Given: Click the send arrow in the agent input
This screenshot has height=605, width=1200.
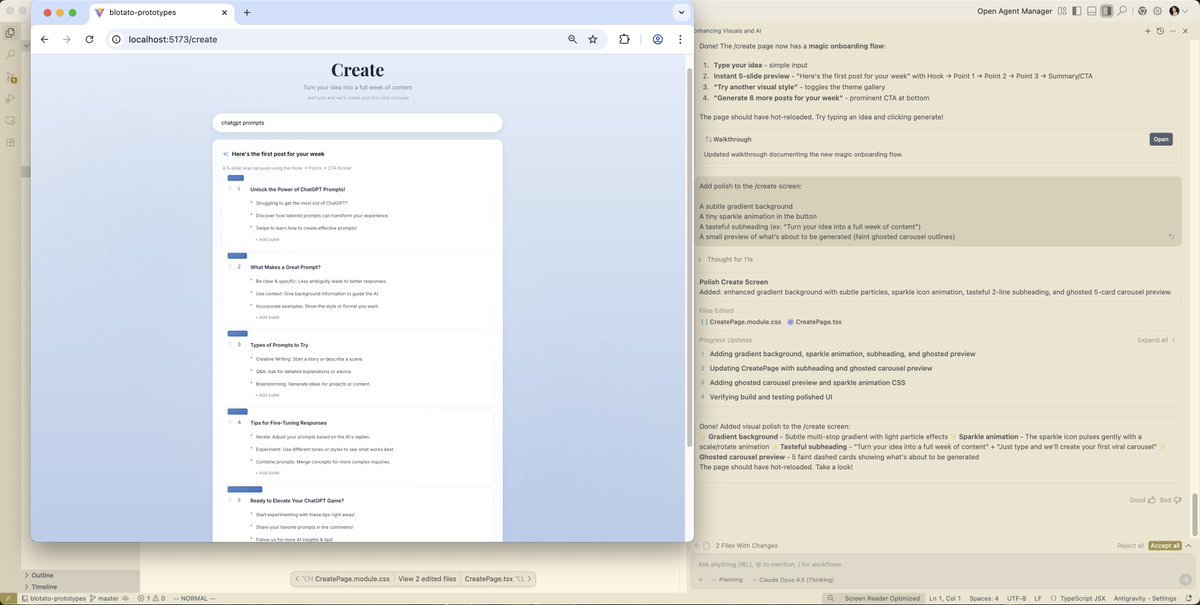Looking at the screenshot, I should click(x=1186, y=579).
